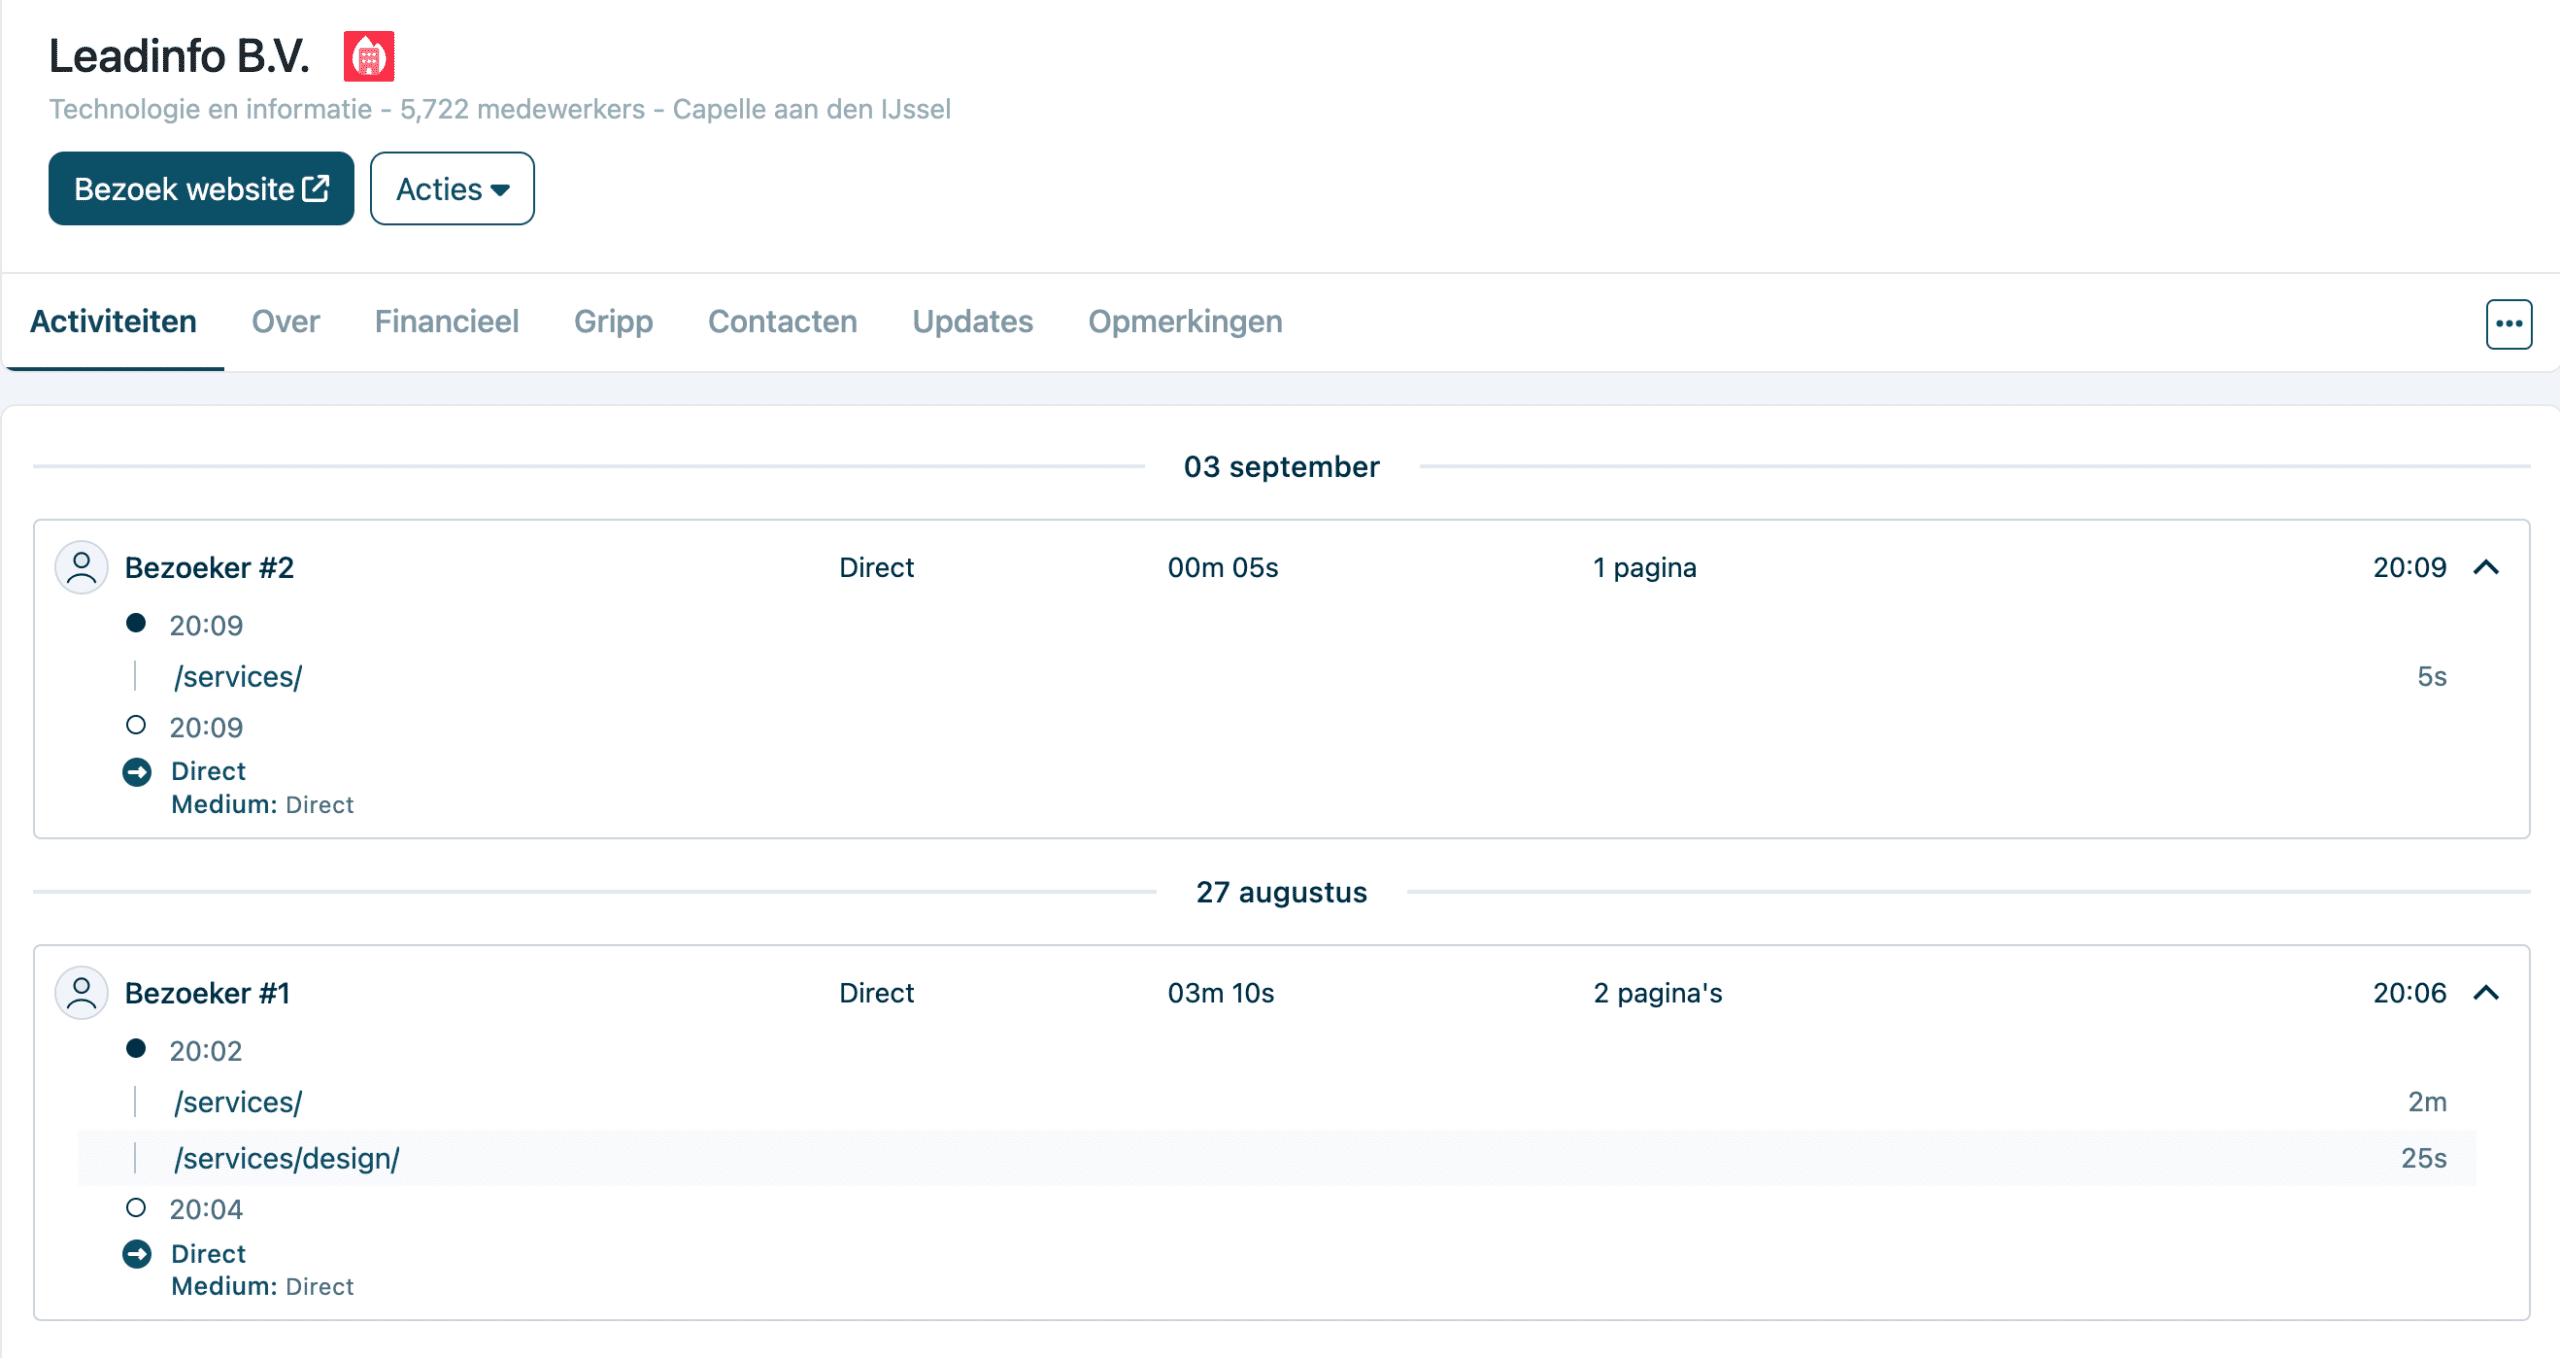Click the external-link icon on Bezoek website button
This screenshot has width=2560, height=1358.
coord(315,187)
